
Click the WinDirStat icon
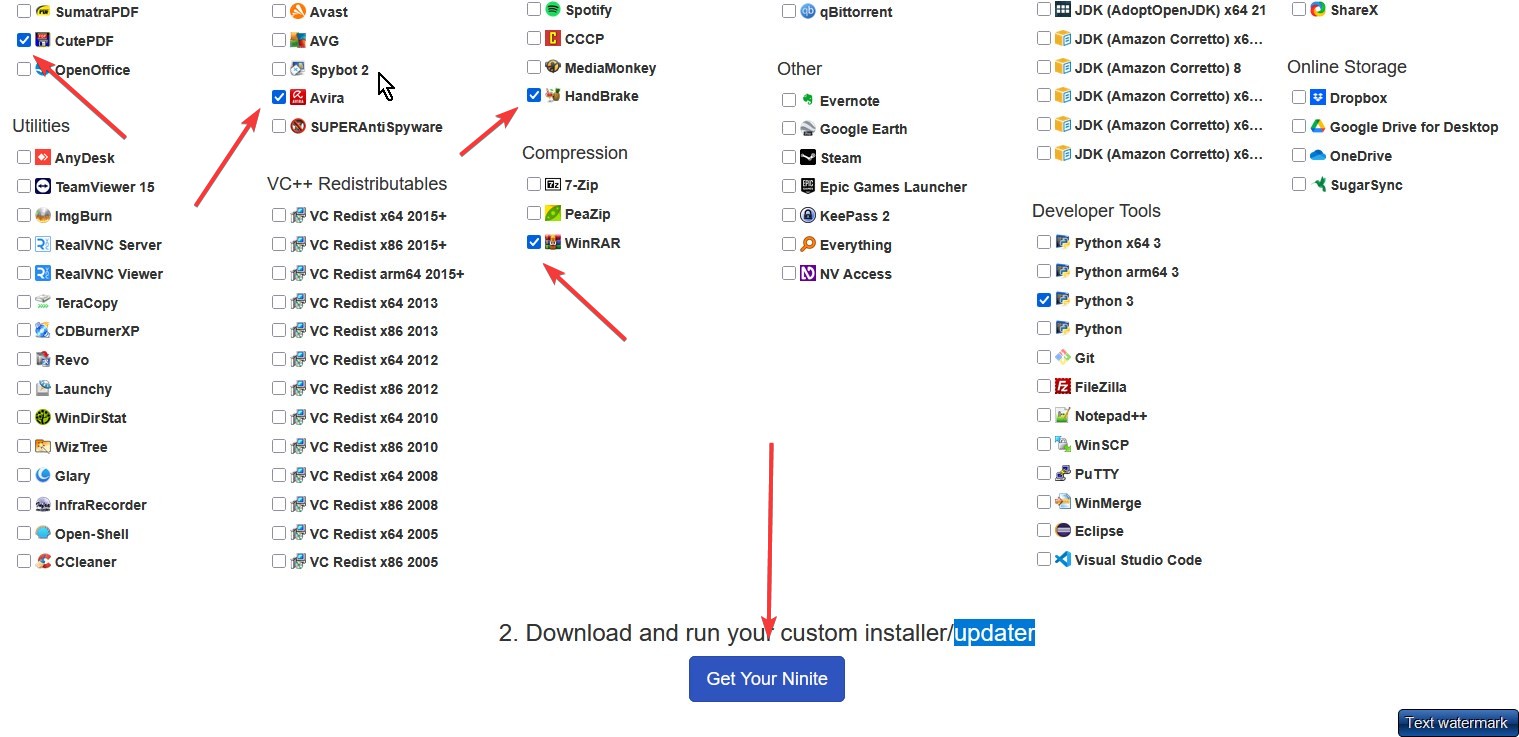(43, 418)
